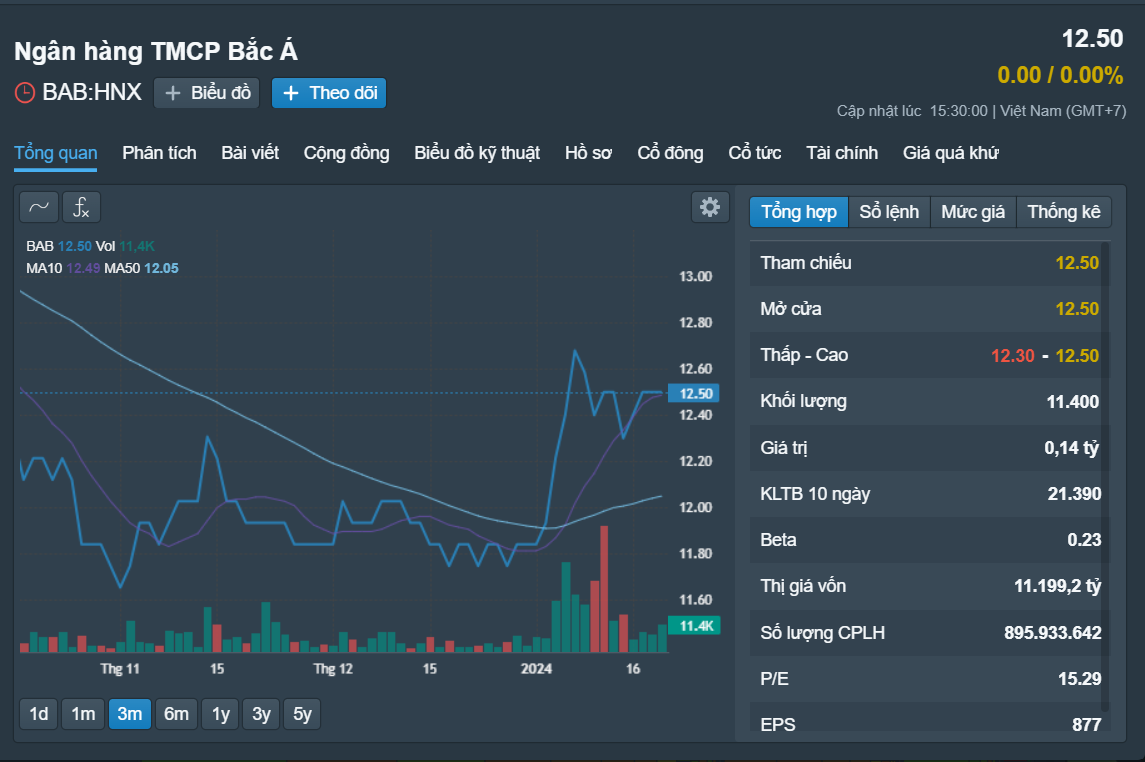Select the Tổng hợp panel tab
Viewport: 1145px width, 762px height.
tap(799, 212)
